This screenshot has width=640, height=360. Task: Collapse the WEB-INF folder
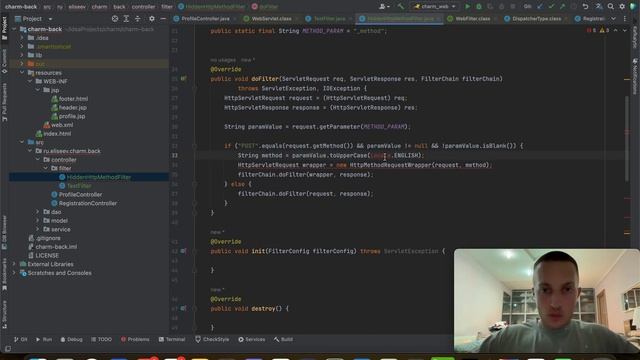[30, 81]
